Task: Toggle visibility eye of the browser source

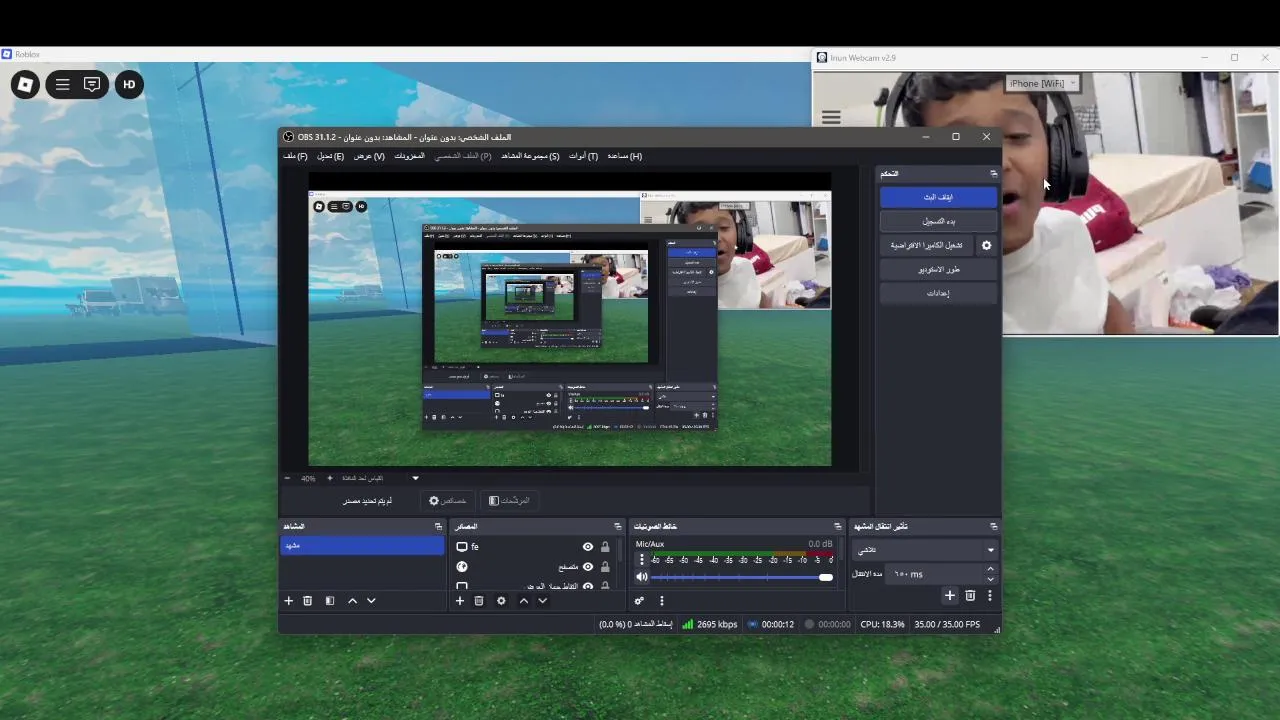Action: (x=588, y=567)
